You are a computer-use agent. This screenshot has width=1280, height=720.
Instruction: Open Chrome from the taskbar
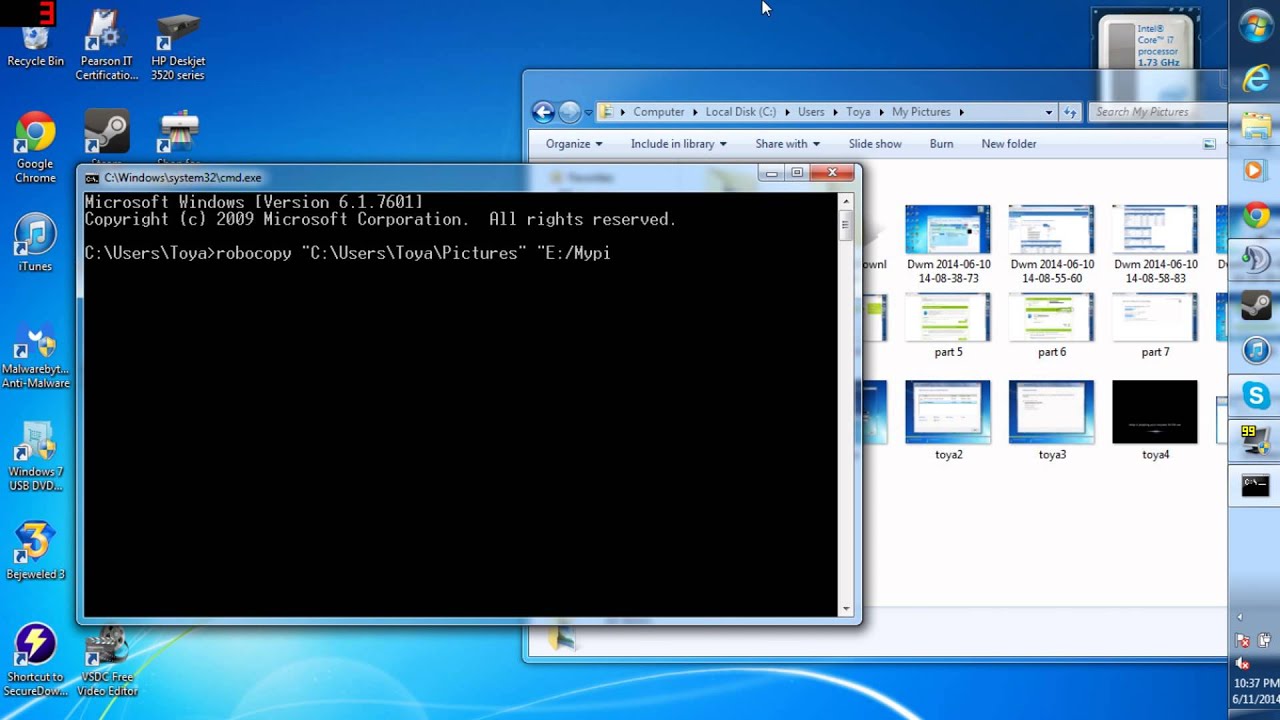(1256, 215)
